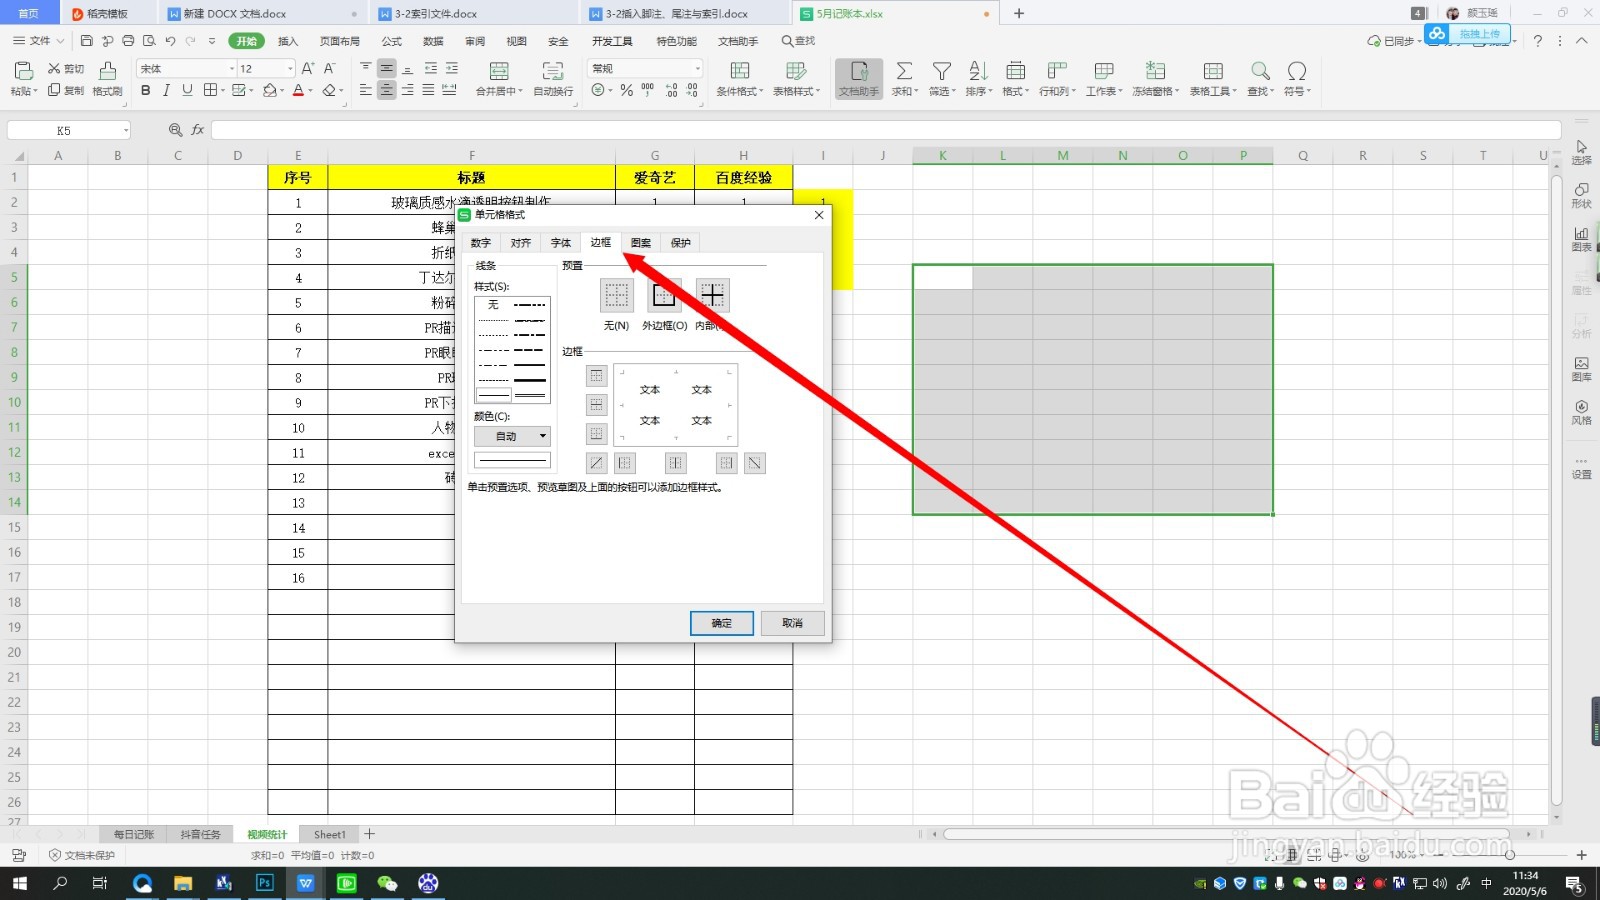Toggle the vertical middle border button
Image resolution: width=1600 pixels, height=900 pixels.
click(x=676, y=463)
